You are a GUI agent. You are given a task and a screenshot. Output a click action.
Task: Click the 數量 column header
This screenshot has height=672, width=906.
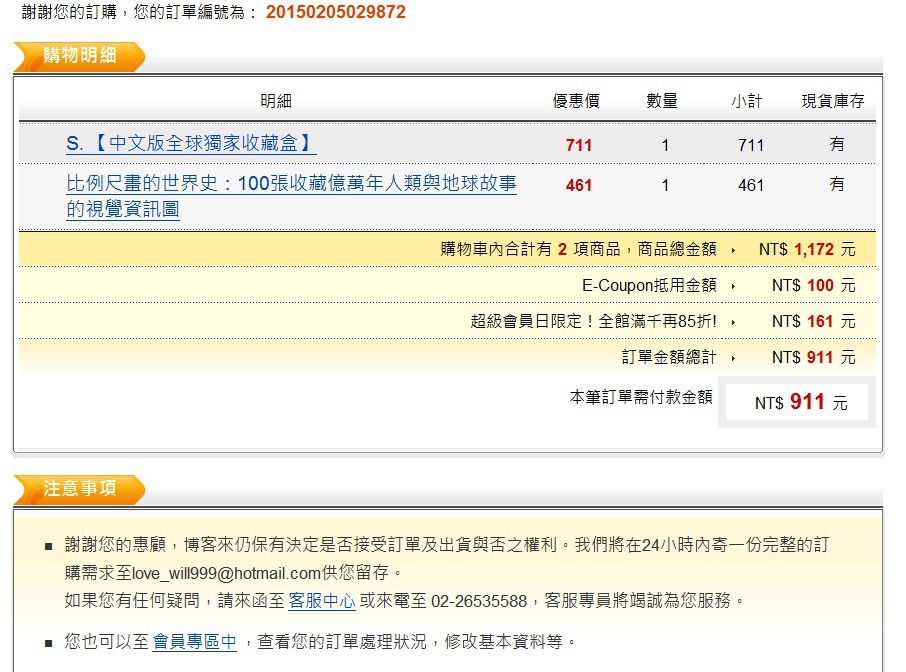point(662,101)
